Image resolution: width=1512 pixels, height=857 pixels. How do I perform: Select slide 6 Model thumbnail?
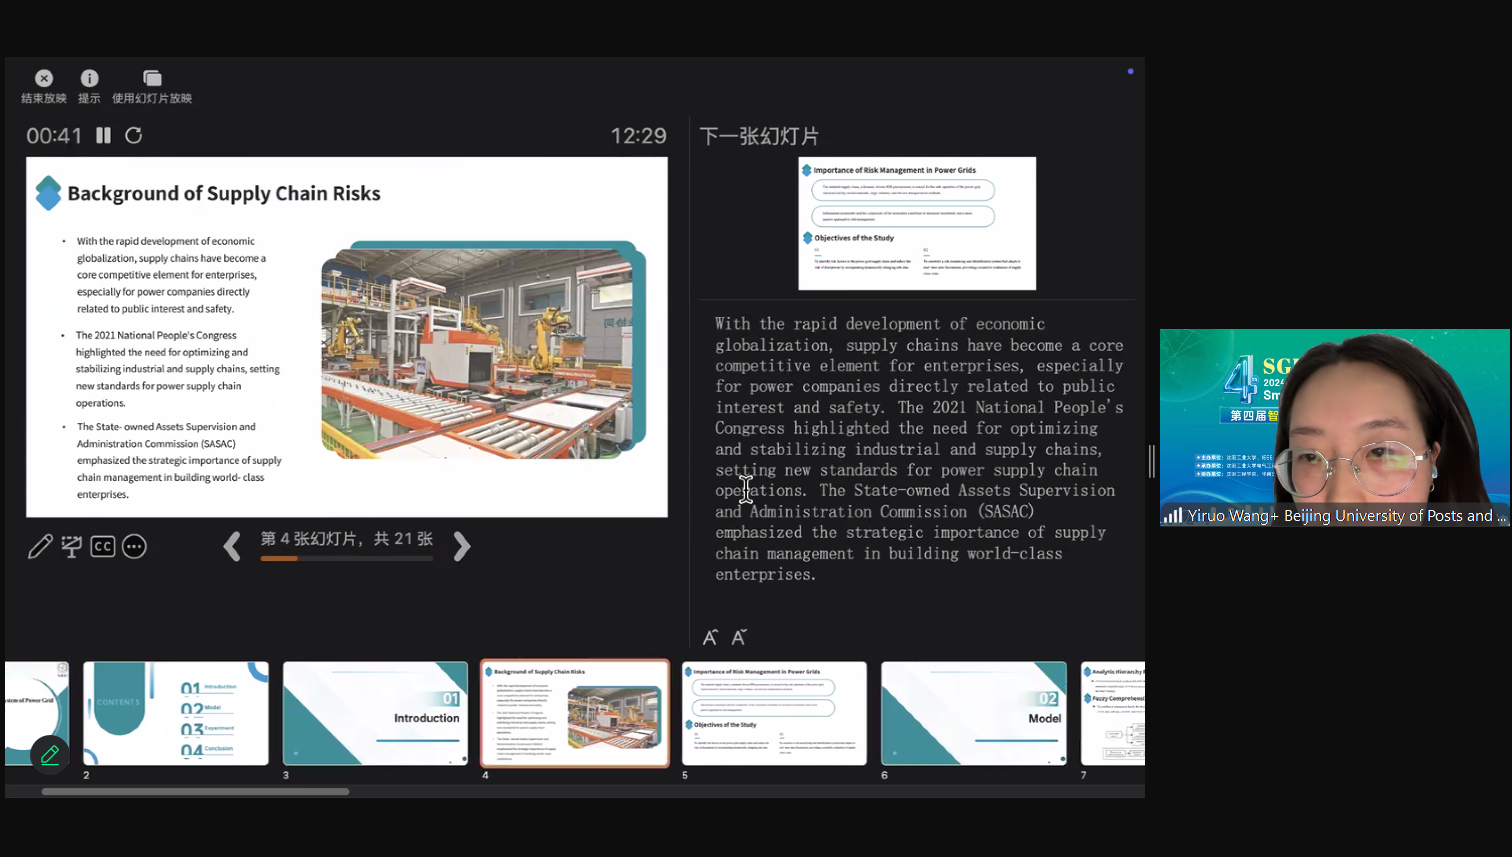974,713
